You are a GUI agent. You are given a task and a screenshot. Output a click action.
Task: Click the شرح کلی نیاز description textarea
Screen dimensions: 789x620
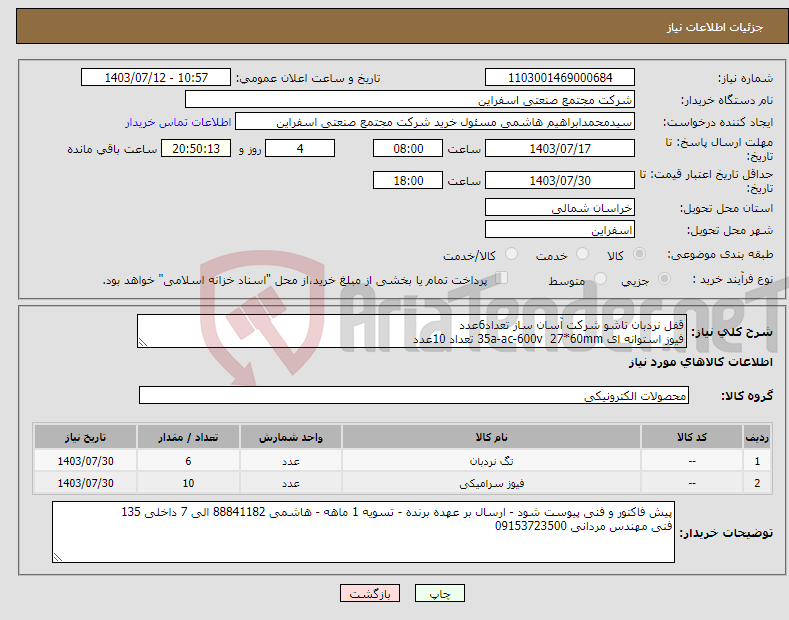tap(412, 331)
